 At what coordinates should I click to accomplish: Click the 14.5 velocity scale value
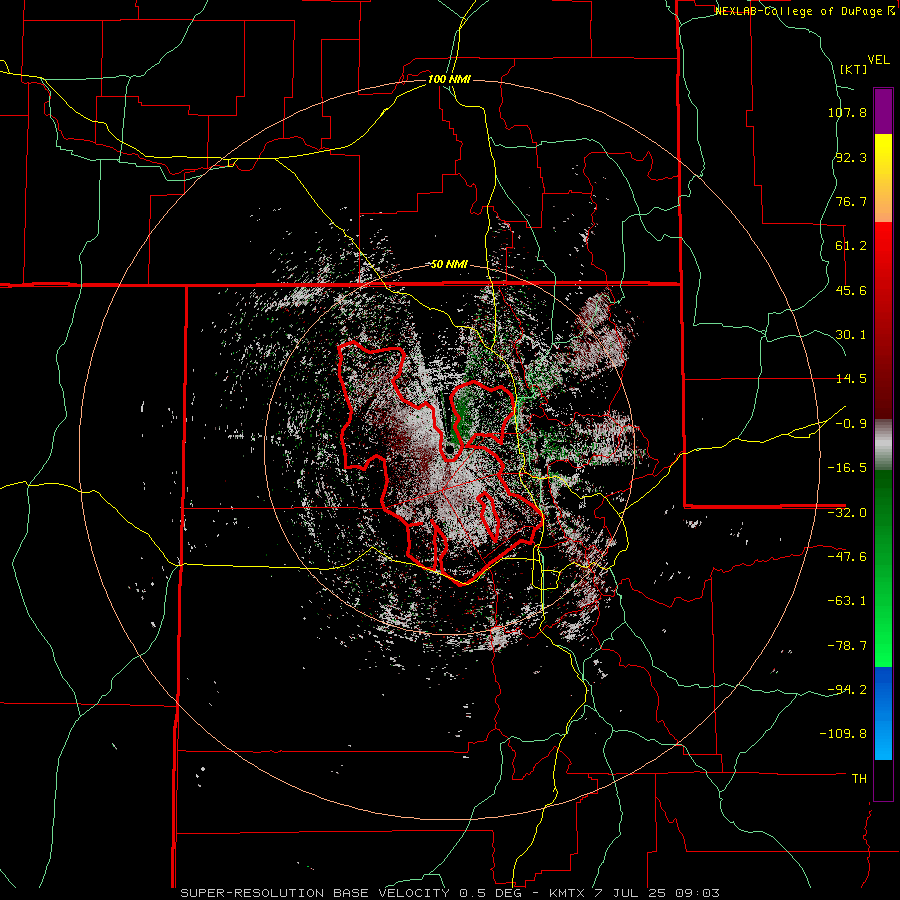(851, 379)
